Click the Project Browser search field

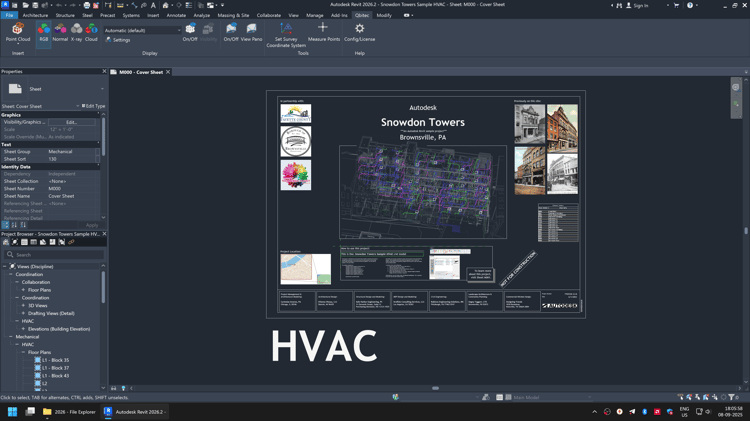coord(54,255)
